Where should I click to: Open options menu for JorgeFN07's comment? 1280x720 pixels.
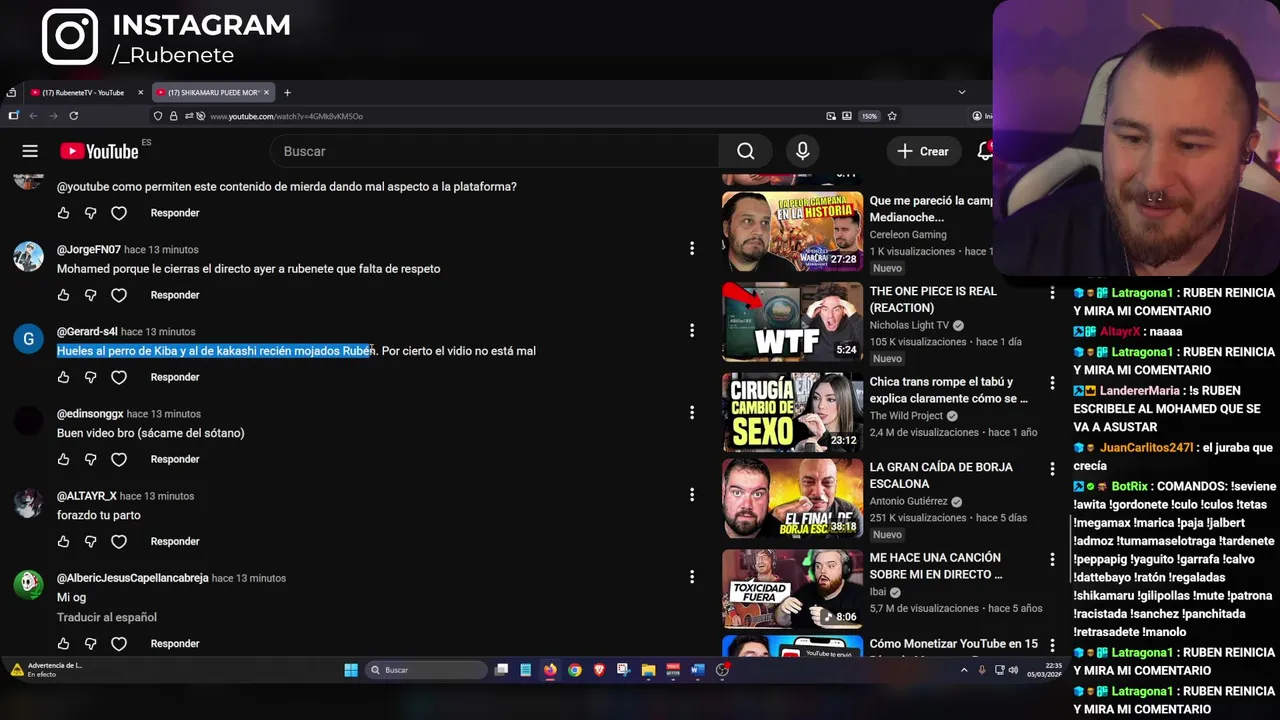click(x=691, y=248)
